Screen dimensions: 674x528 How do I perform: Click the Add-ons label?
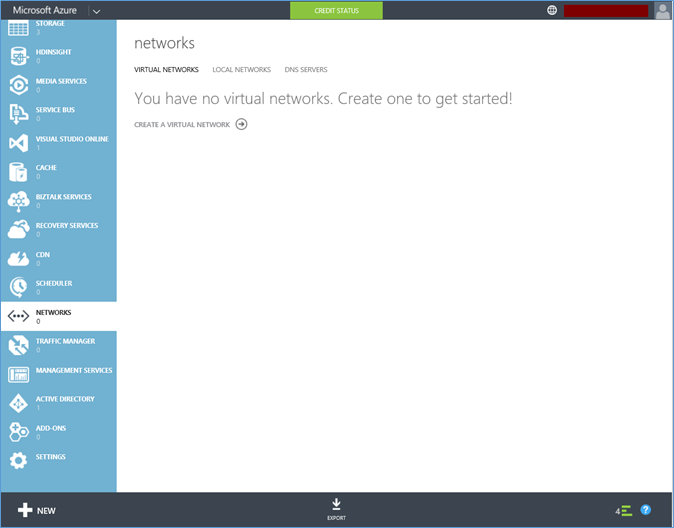pos(51,428)
